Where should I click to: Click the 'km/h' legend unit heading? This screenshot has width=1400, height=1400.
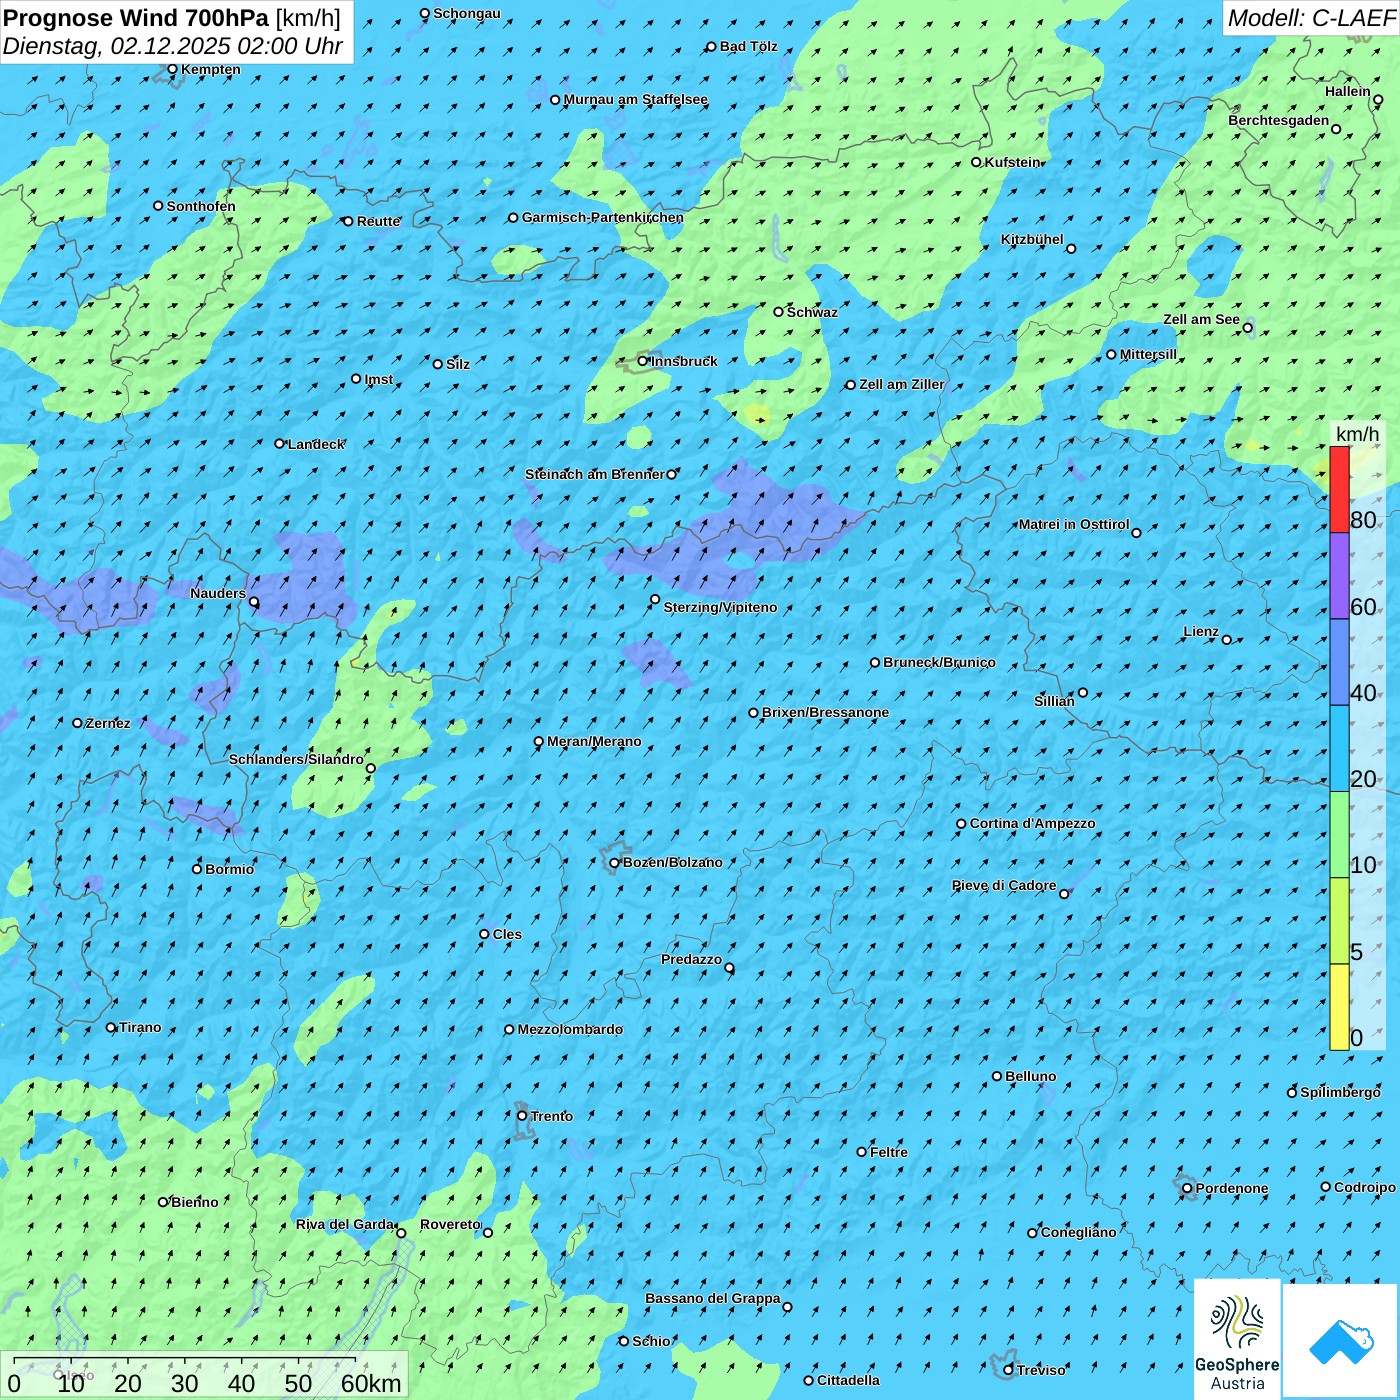pyautogui.click(x=1357, y=433)
